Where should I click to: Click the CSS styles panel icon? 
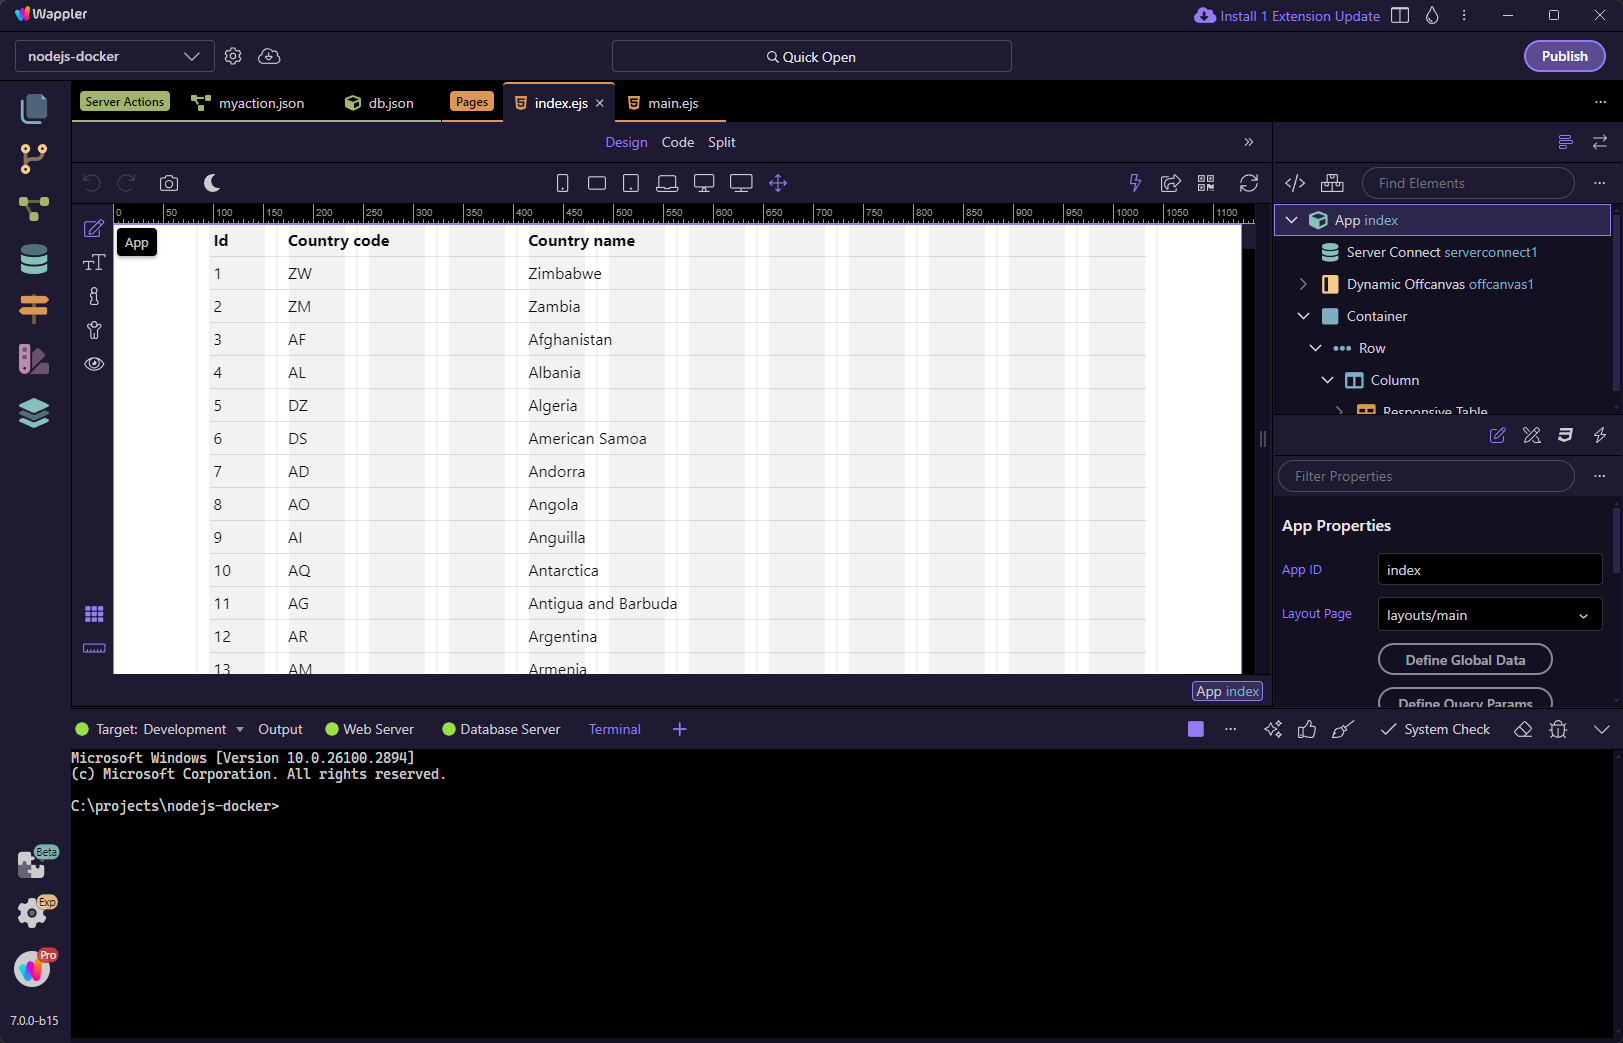1566,435
